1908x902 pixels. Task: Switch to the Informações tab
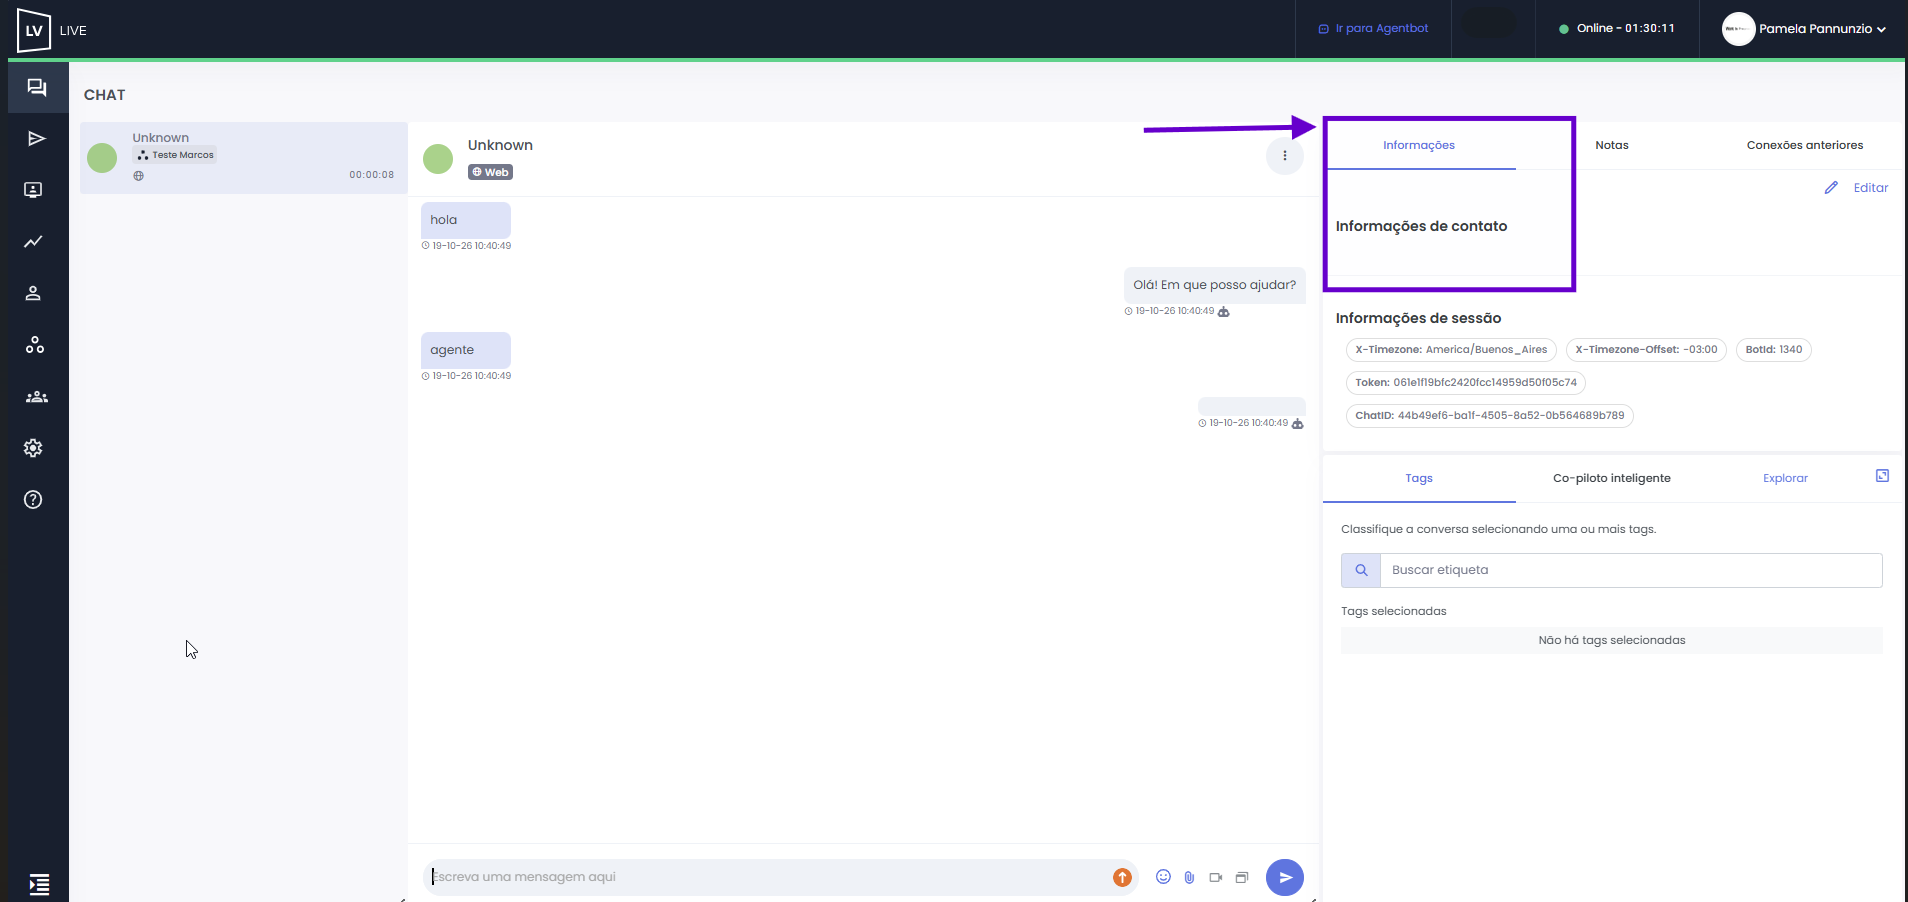point(1419,146)
